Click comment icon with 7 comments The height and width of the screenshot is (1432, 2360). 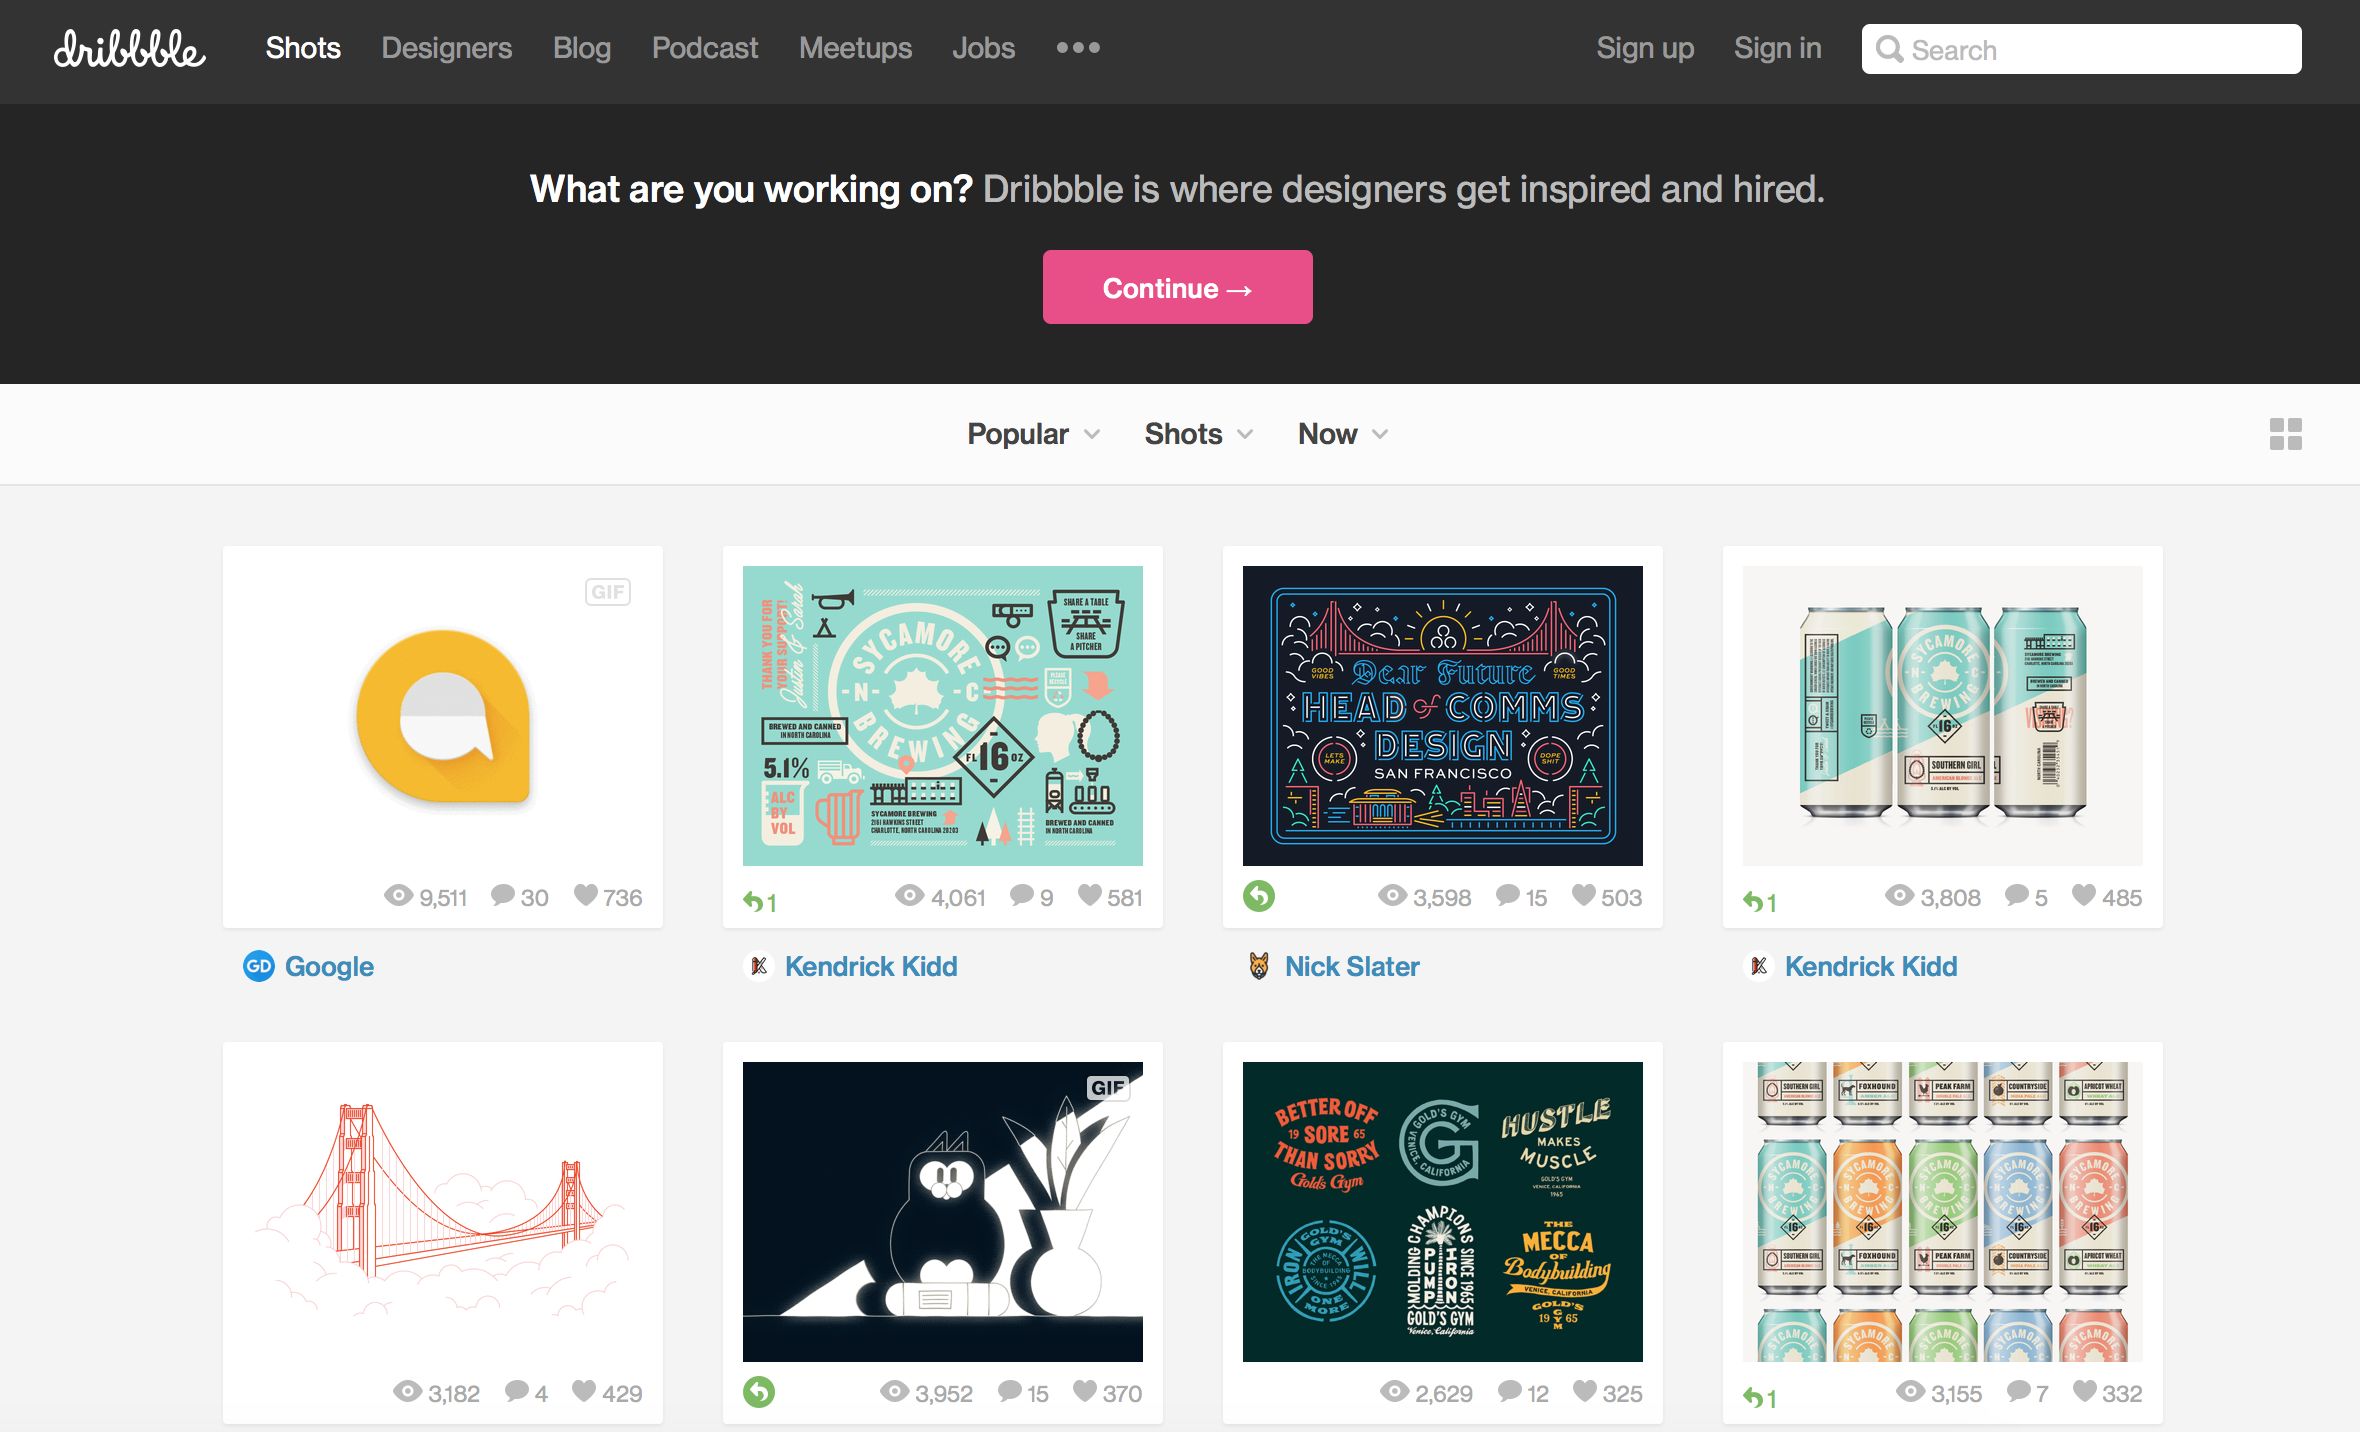pyautogui.click(x=2019, y=1391)
